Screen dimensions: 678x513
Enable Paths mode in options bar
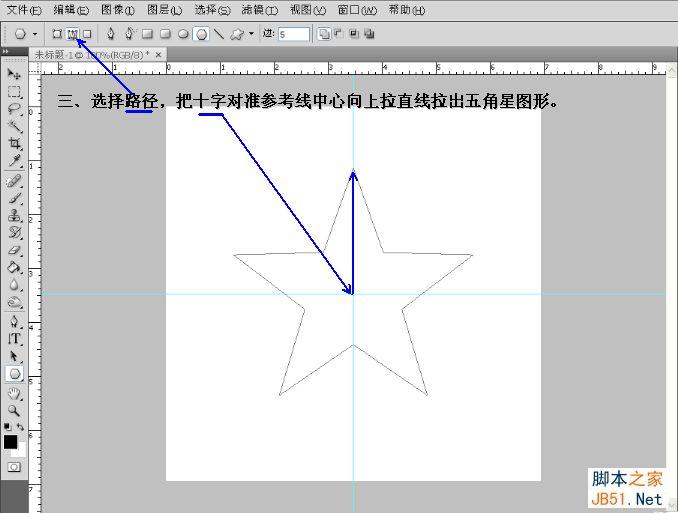[72, 34]
